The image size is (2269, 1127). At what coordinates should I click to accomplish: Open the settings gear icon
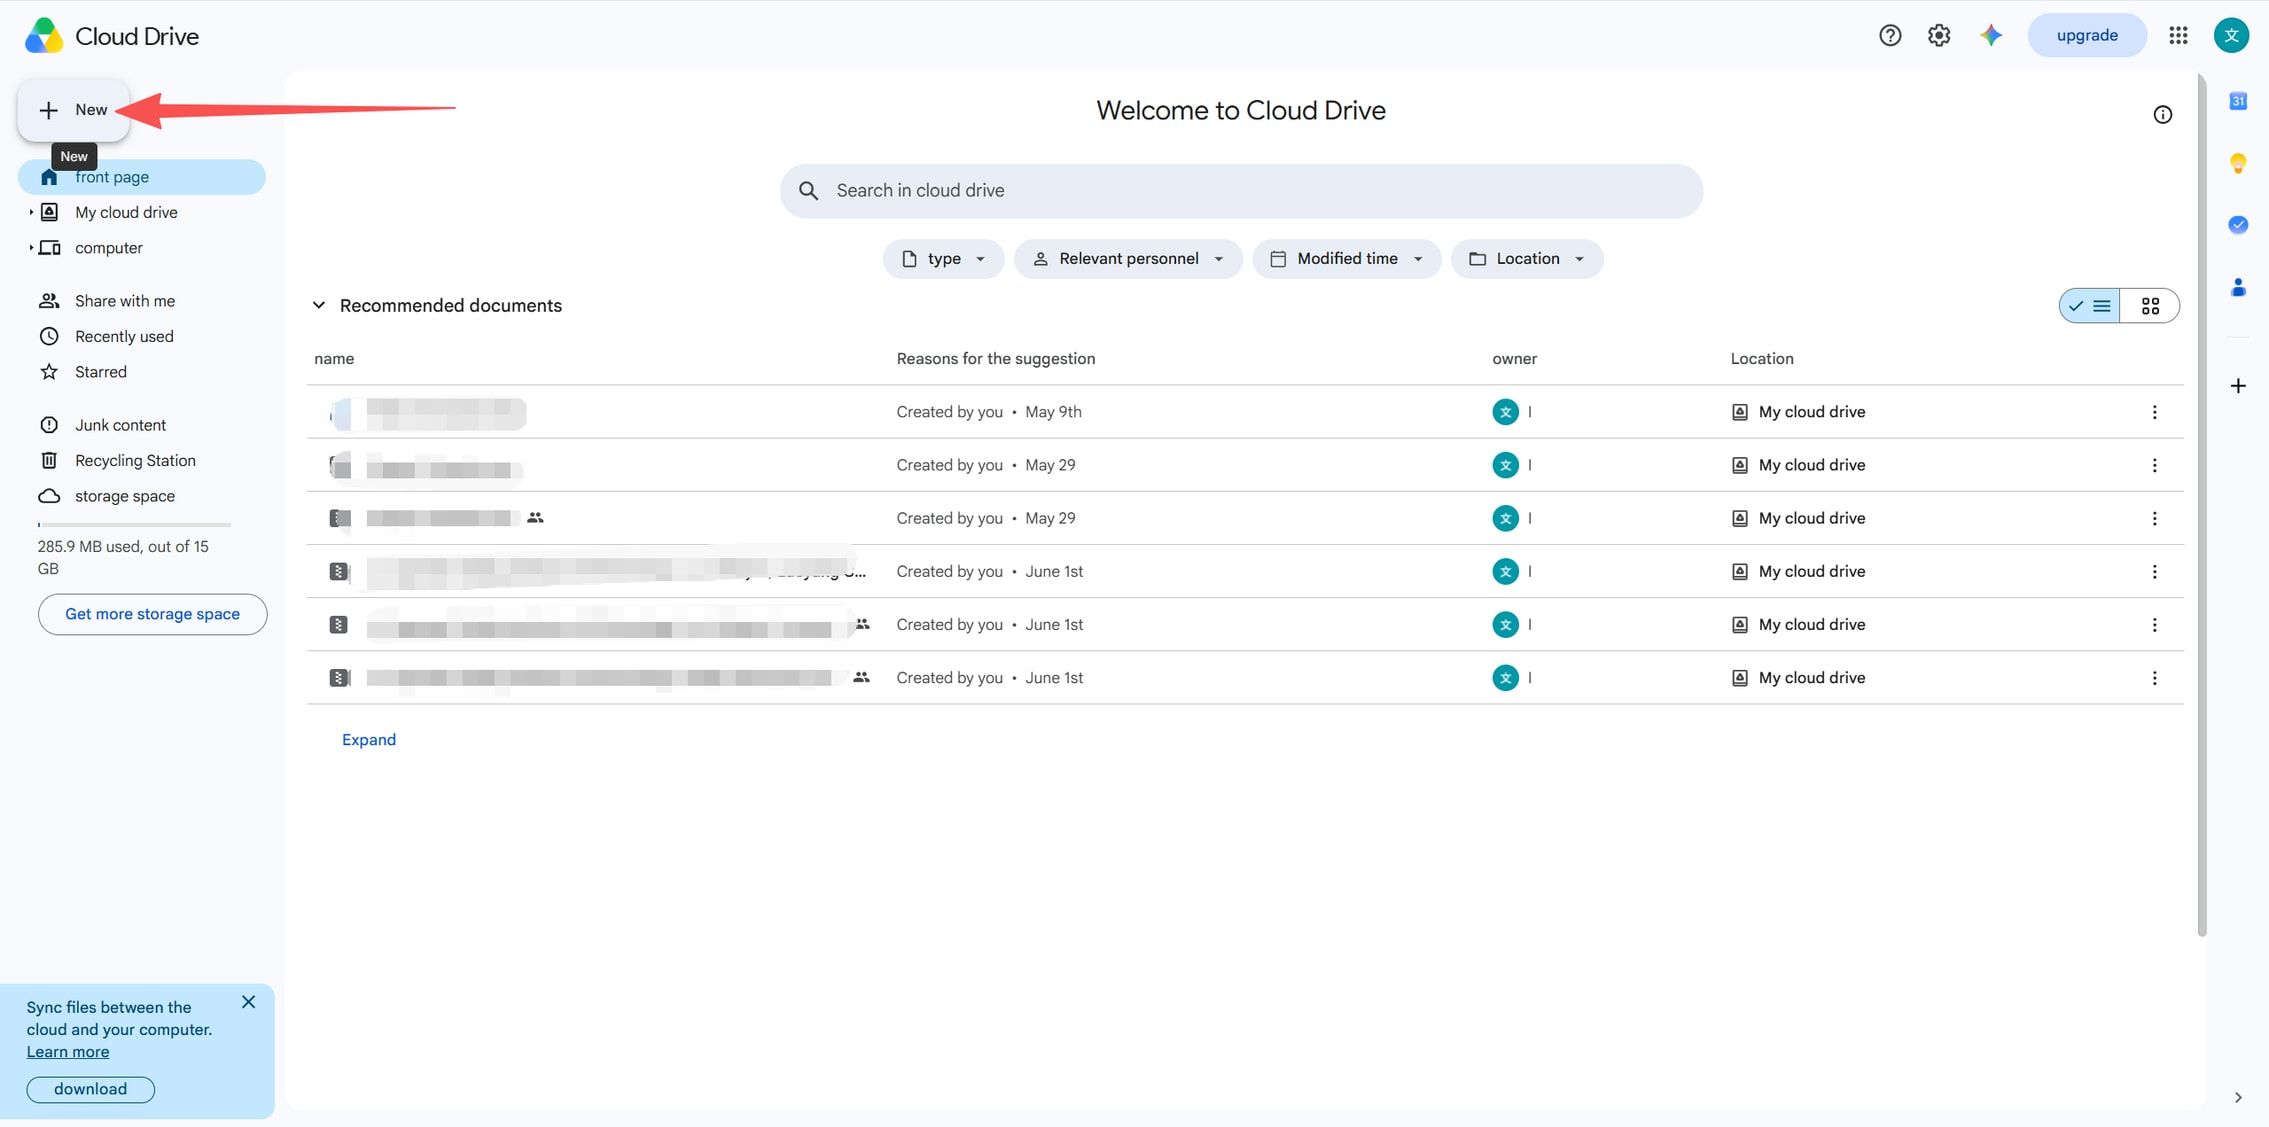point(1938,36)
